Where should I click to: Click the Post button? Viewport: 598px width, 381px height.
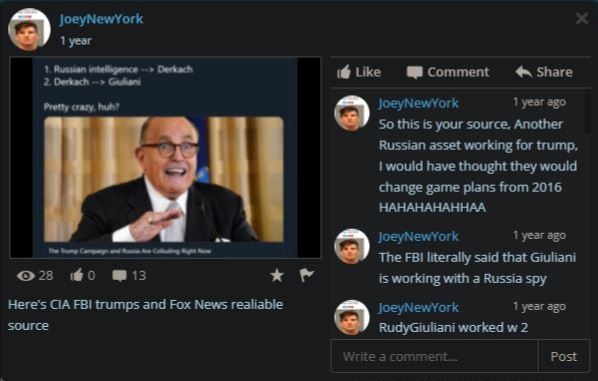coord(564,356)
